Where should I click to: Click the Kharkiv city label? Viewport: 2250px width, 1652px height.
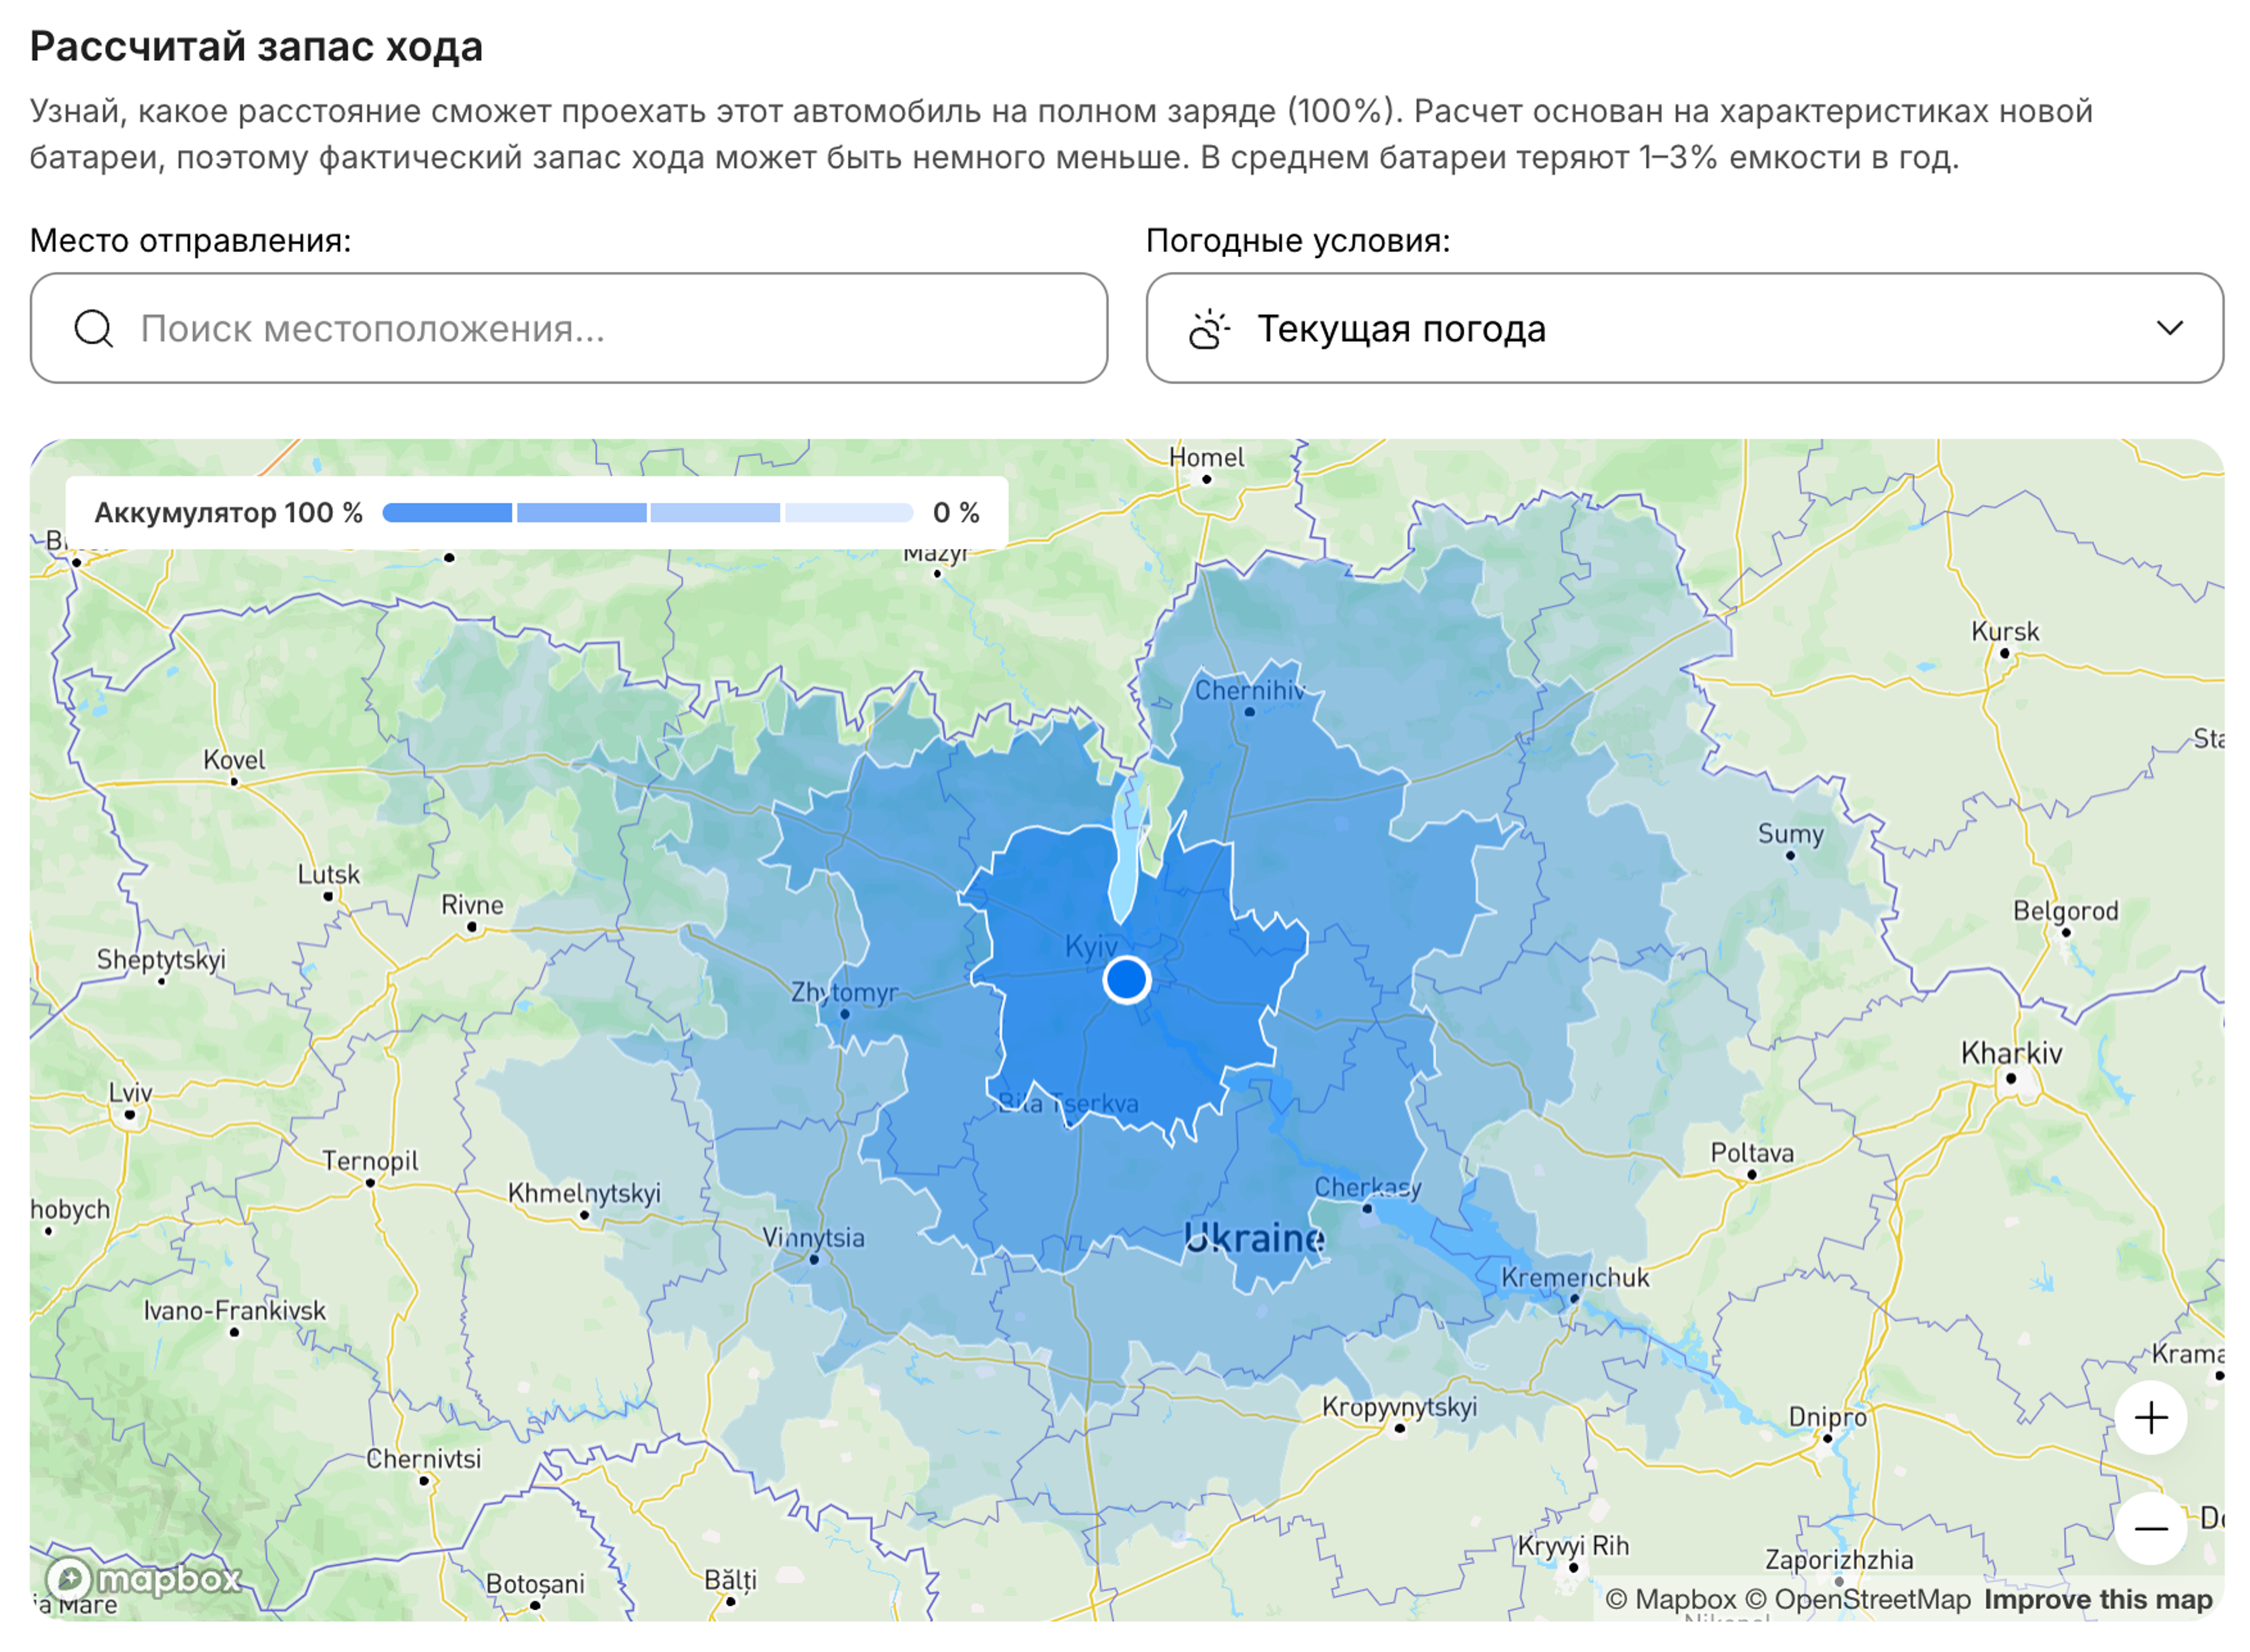click(2011, 1053)
